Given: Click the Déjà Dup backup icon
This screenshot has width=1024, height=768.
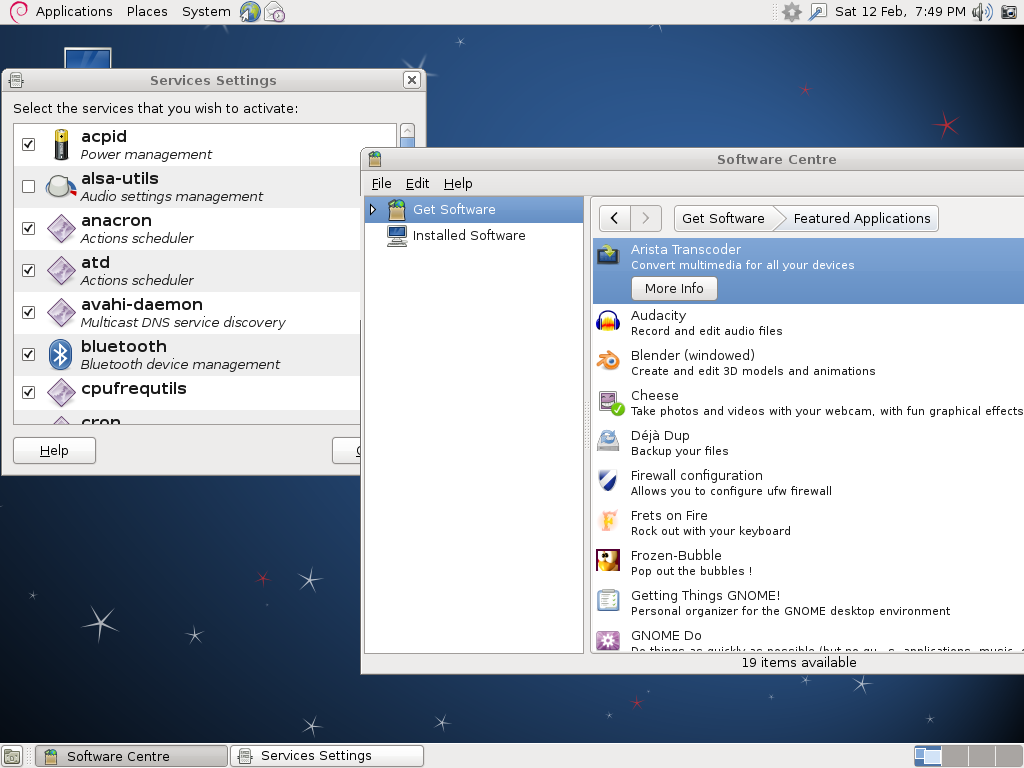Looking at the screenshot, I should 608,441.
